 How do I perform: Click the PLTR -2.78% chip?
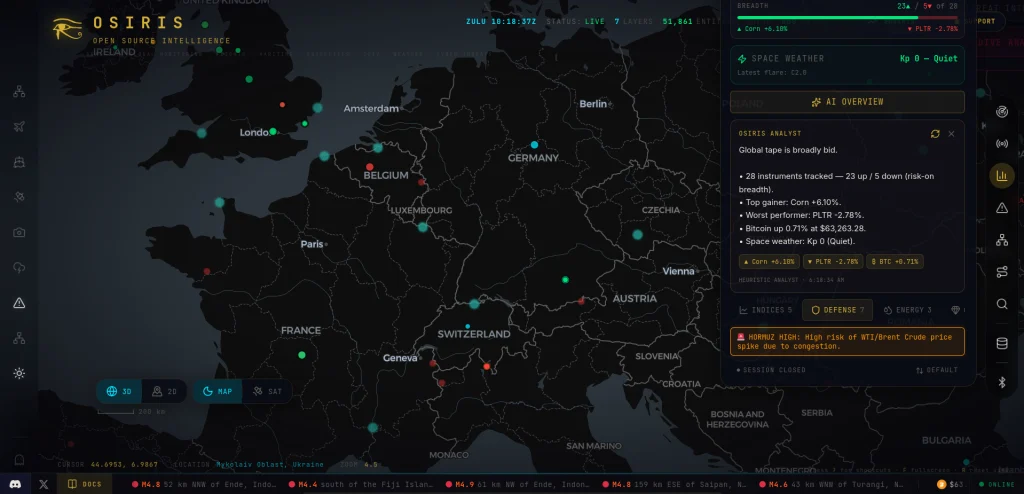[x=832, y=261]
